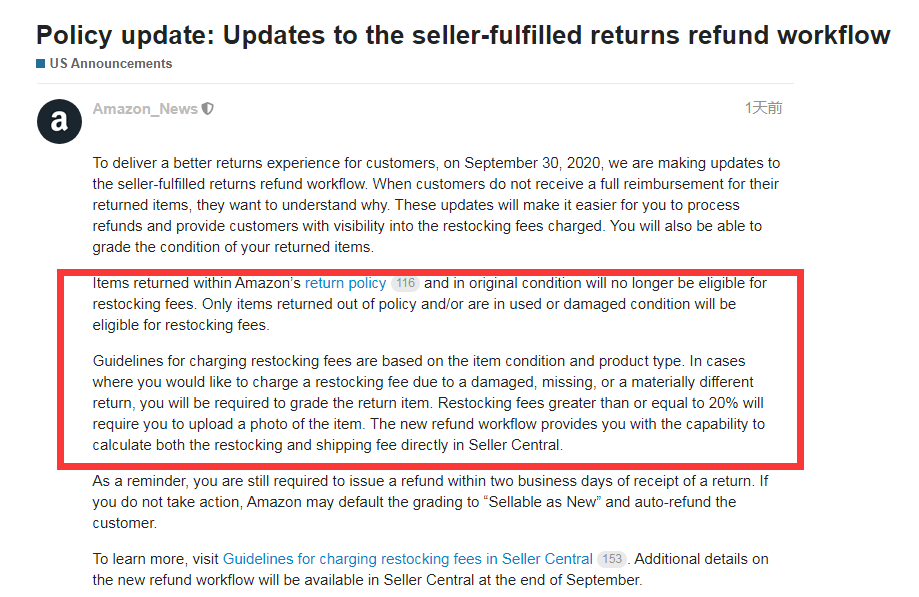The height and width of the screenshot is (597, 919).
Task: Click the paragraph starting "Items returned within"
Action: click(430, 304)
